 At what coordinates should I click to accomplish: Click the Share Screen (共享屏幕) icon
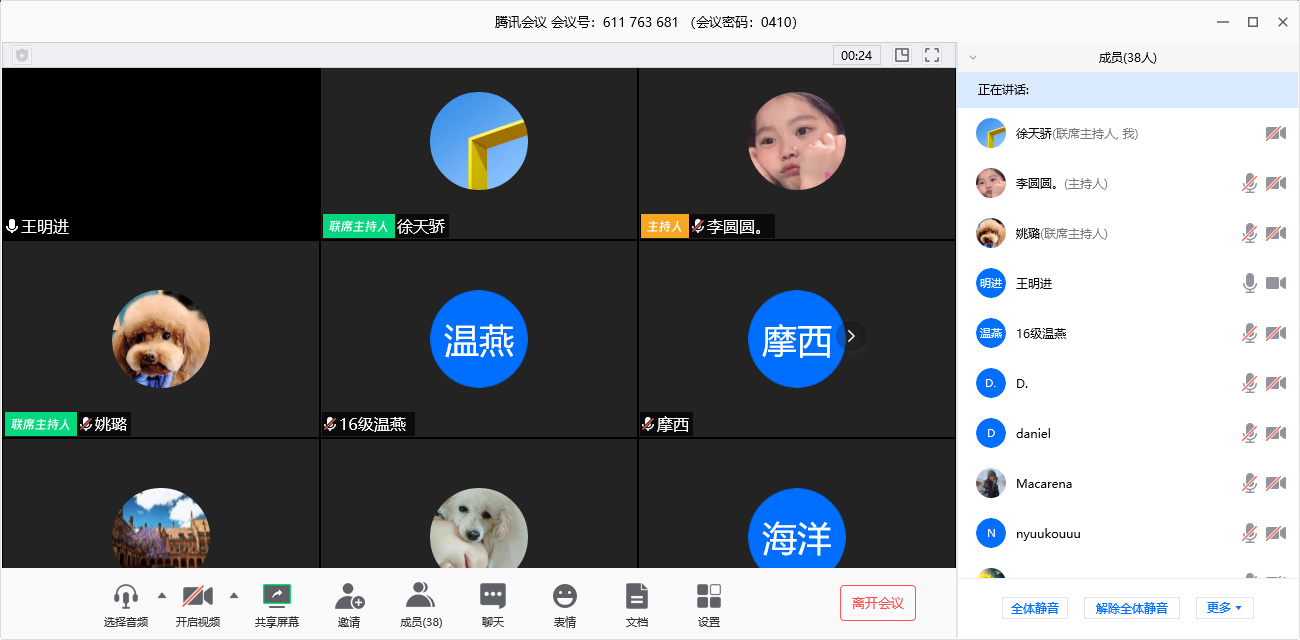[277, 597]
